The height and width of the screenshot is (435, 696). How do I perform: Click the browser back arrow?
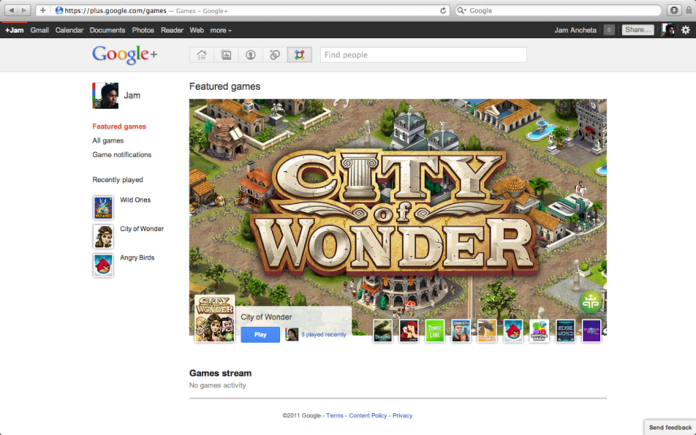pos(11,10)
